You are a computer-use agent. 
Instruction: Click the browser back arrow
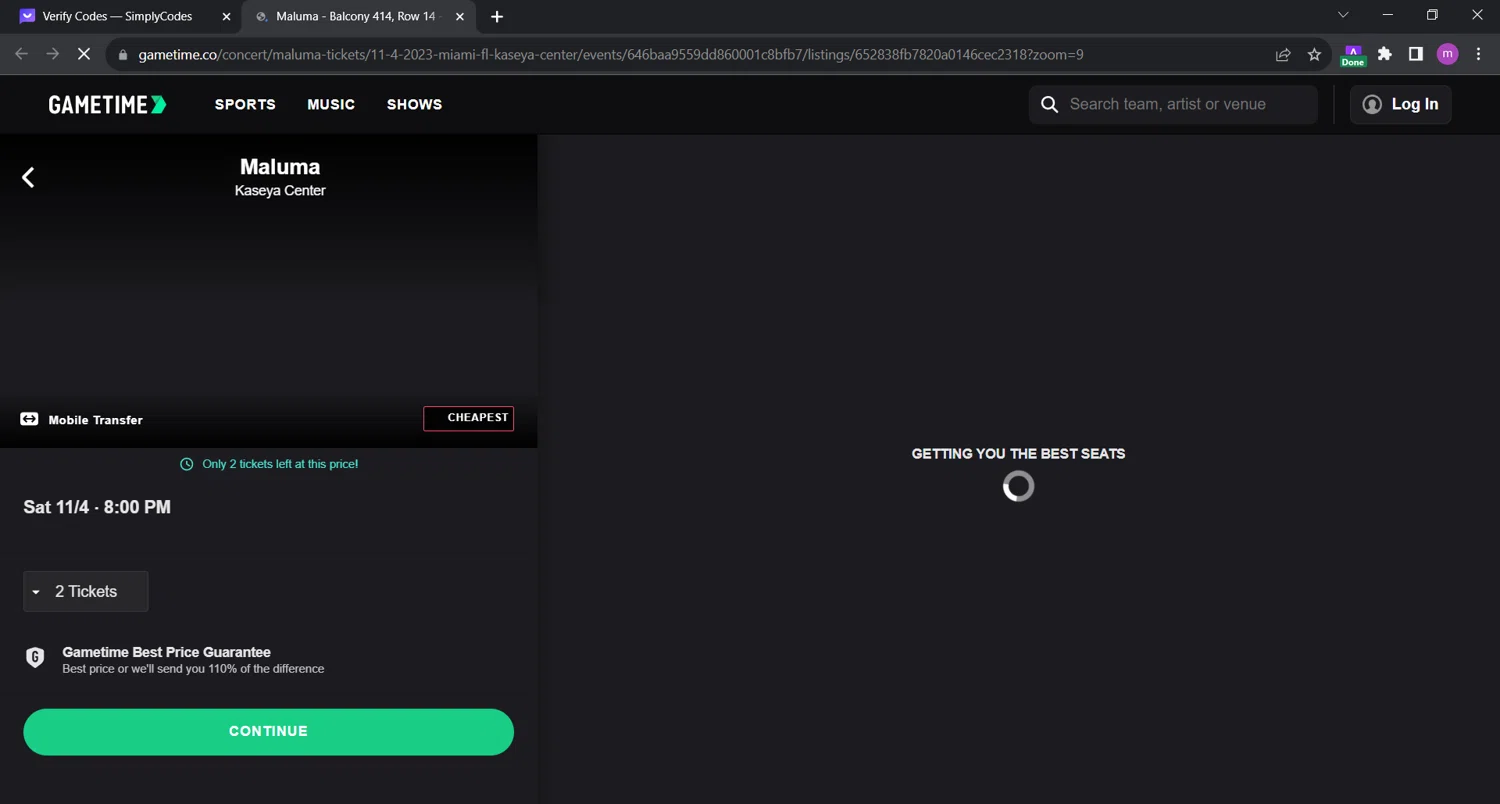21,54
